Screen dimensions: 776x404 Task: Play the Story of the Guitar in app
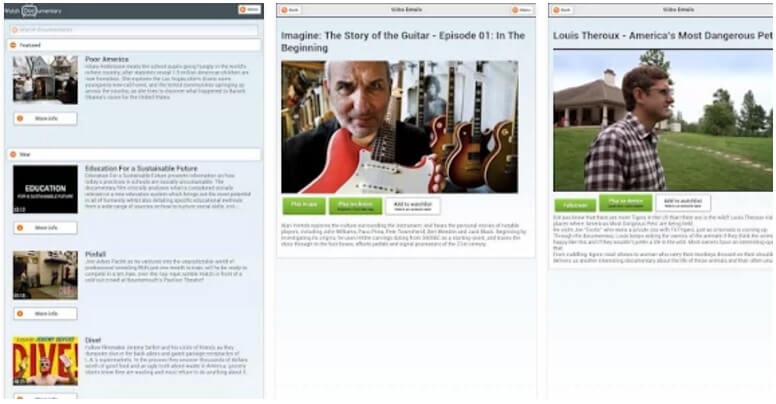click(x=304, y=206)
